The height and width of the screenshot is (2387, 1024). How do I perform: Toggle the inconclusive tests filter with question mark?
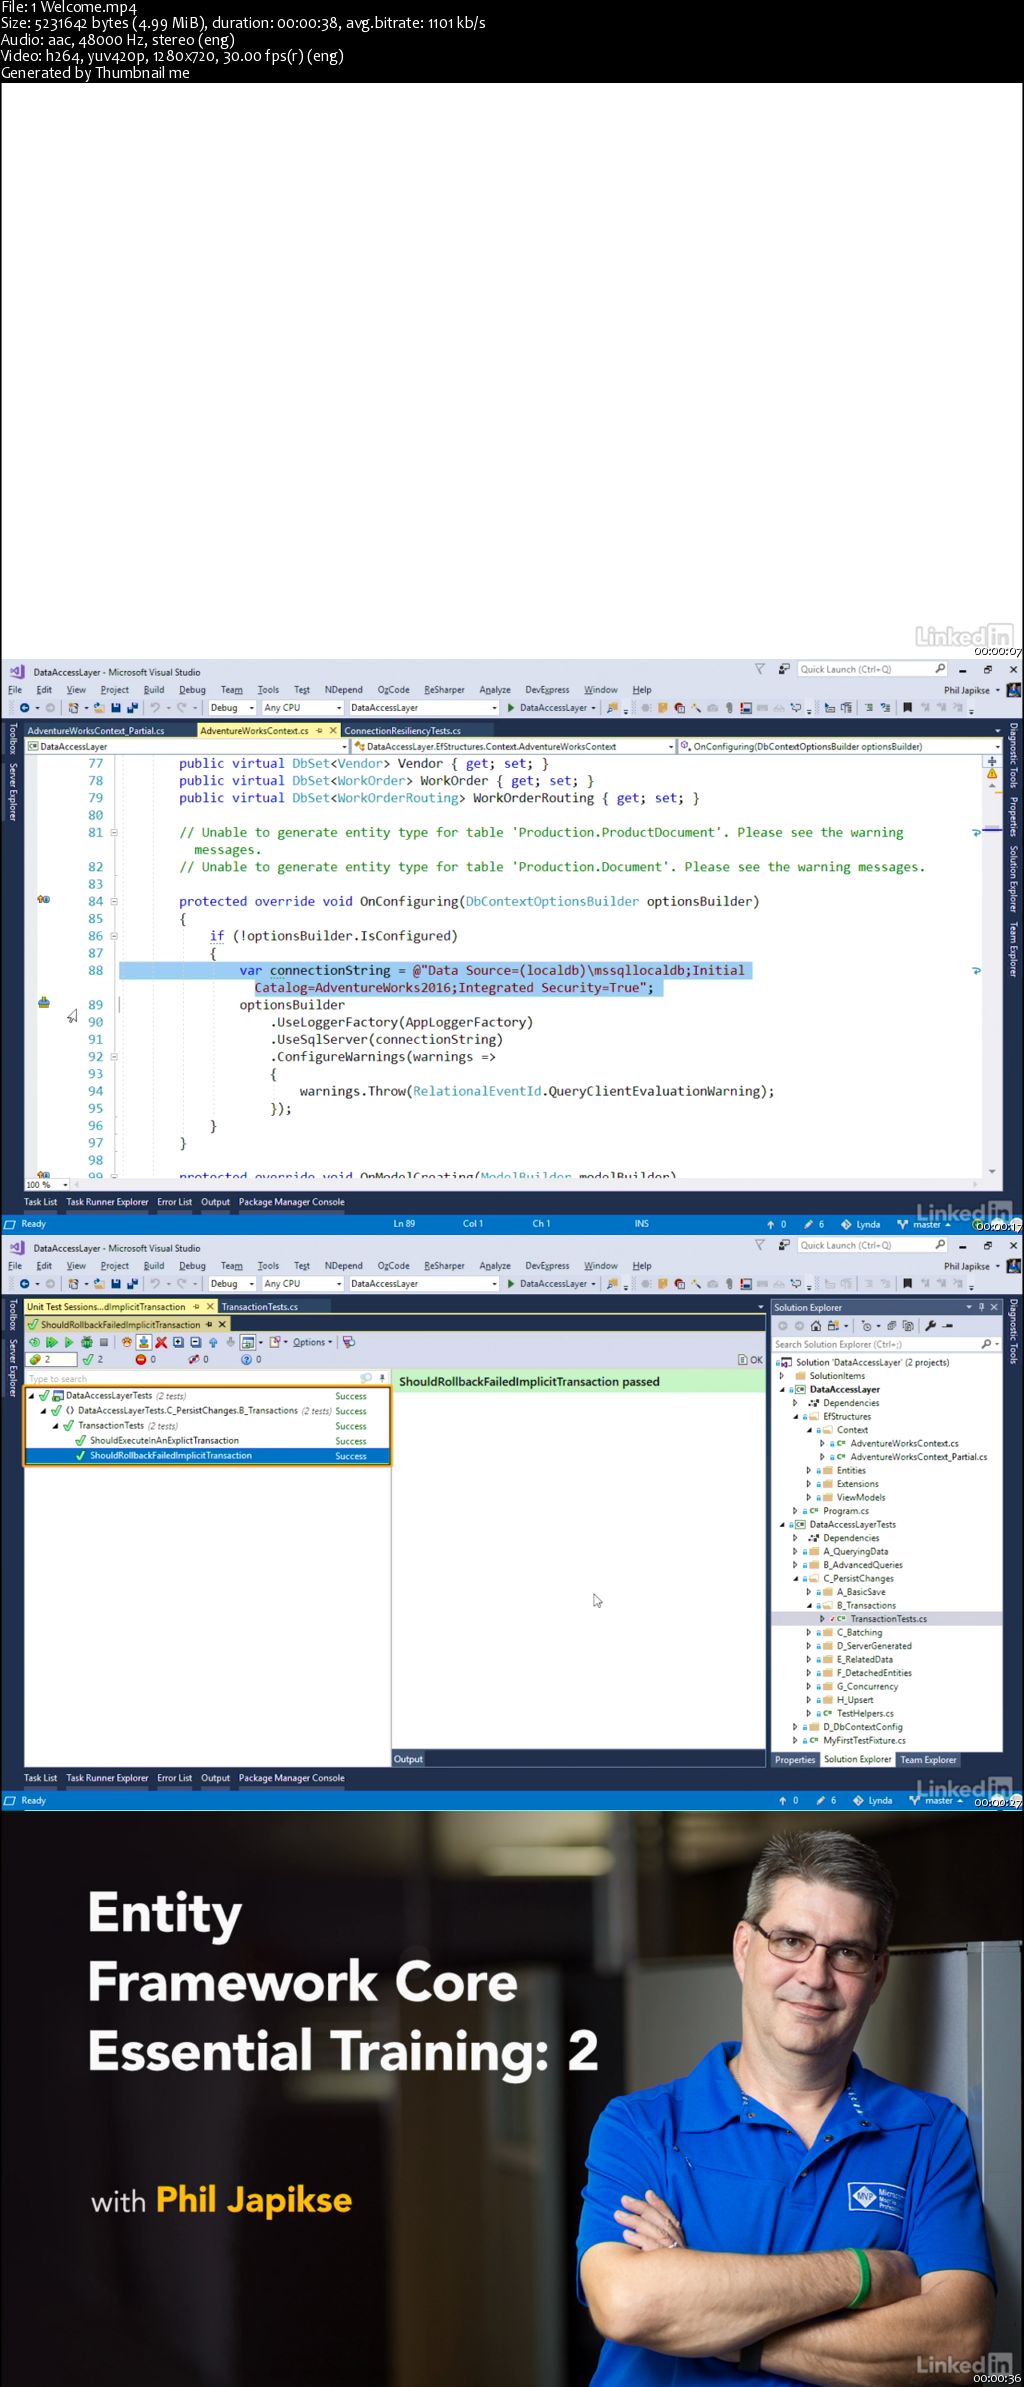coord(250,1359)
